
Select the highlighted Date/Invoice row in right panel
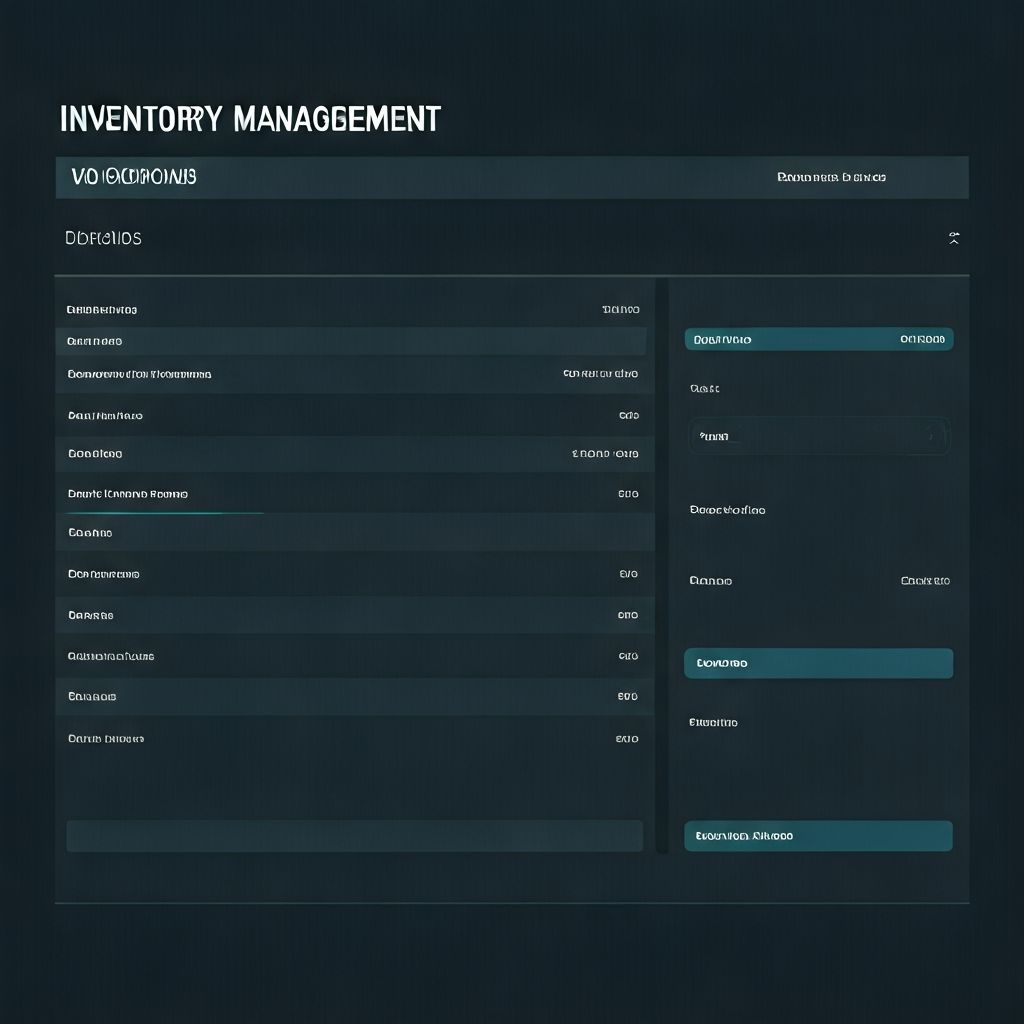[x=818, y=339]
